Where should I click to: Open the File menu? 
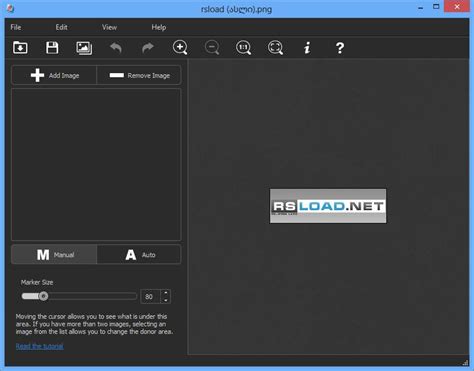coord(16,27)
